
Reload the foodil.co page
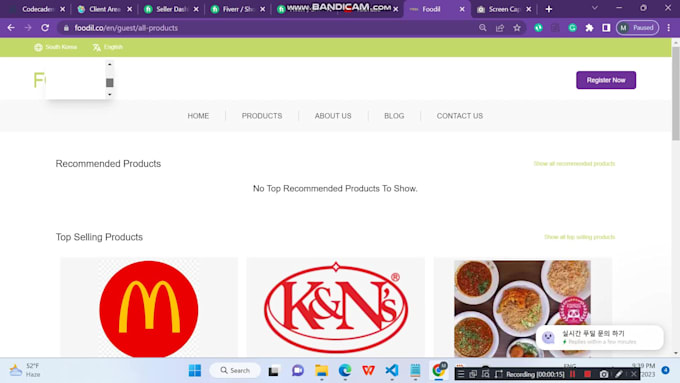45,28
